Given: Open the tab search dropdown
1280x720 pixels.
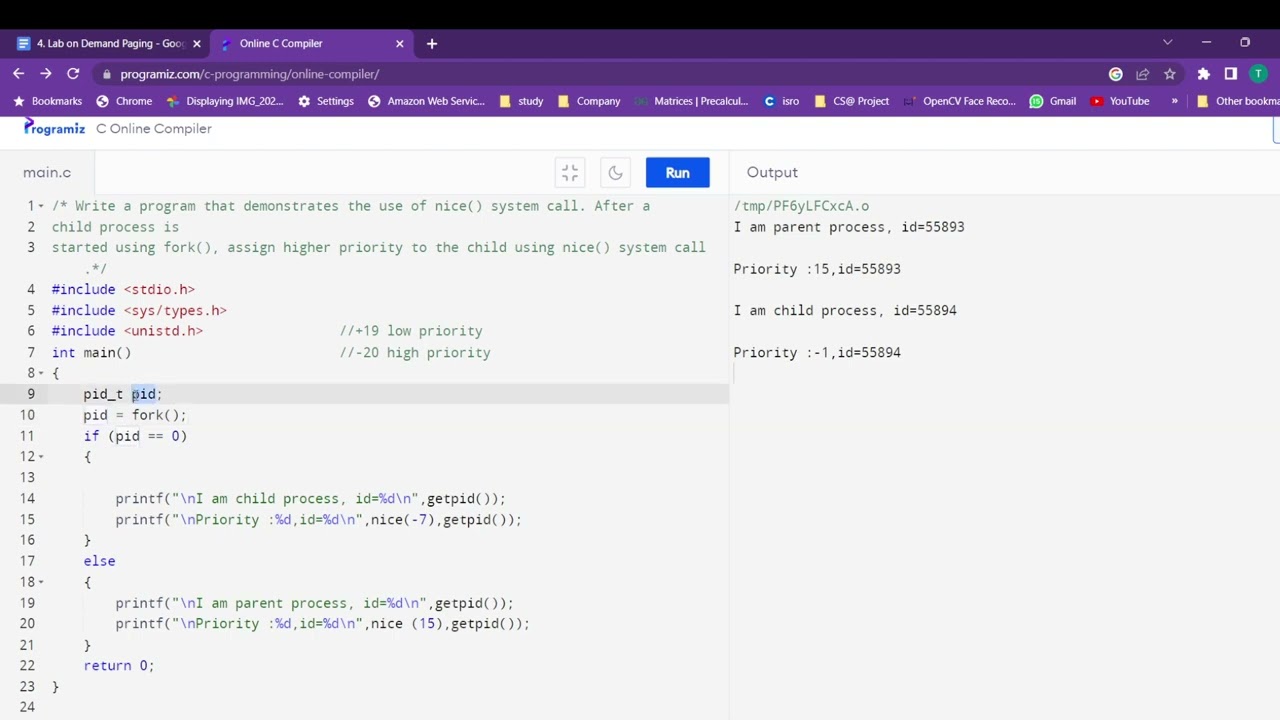Looking at the screenshot, I should click(1167, 43).
